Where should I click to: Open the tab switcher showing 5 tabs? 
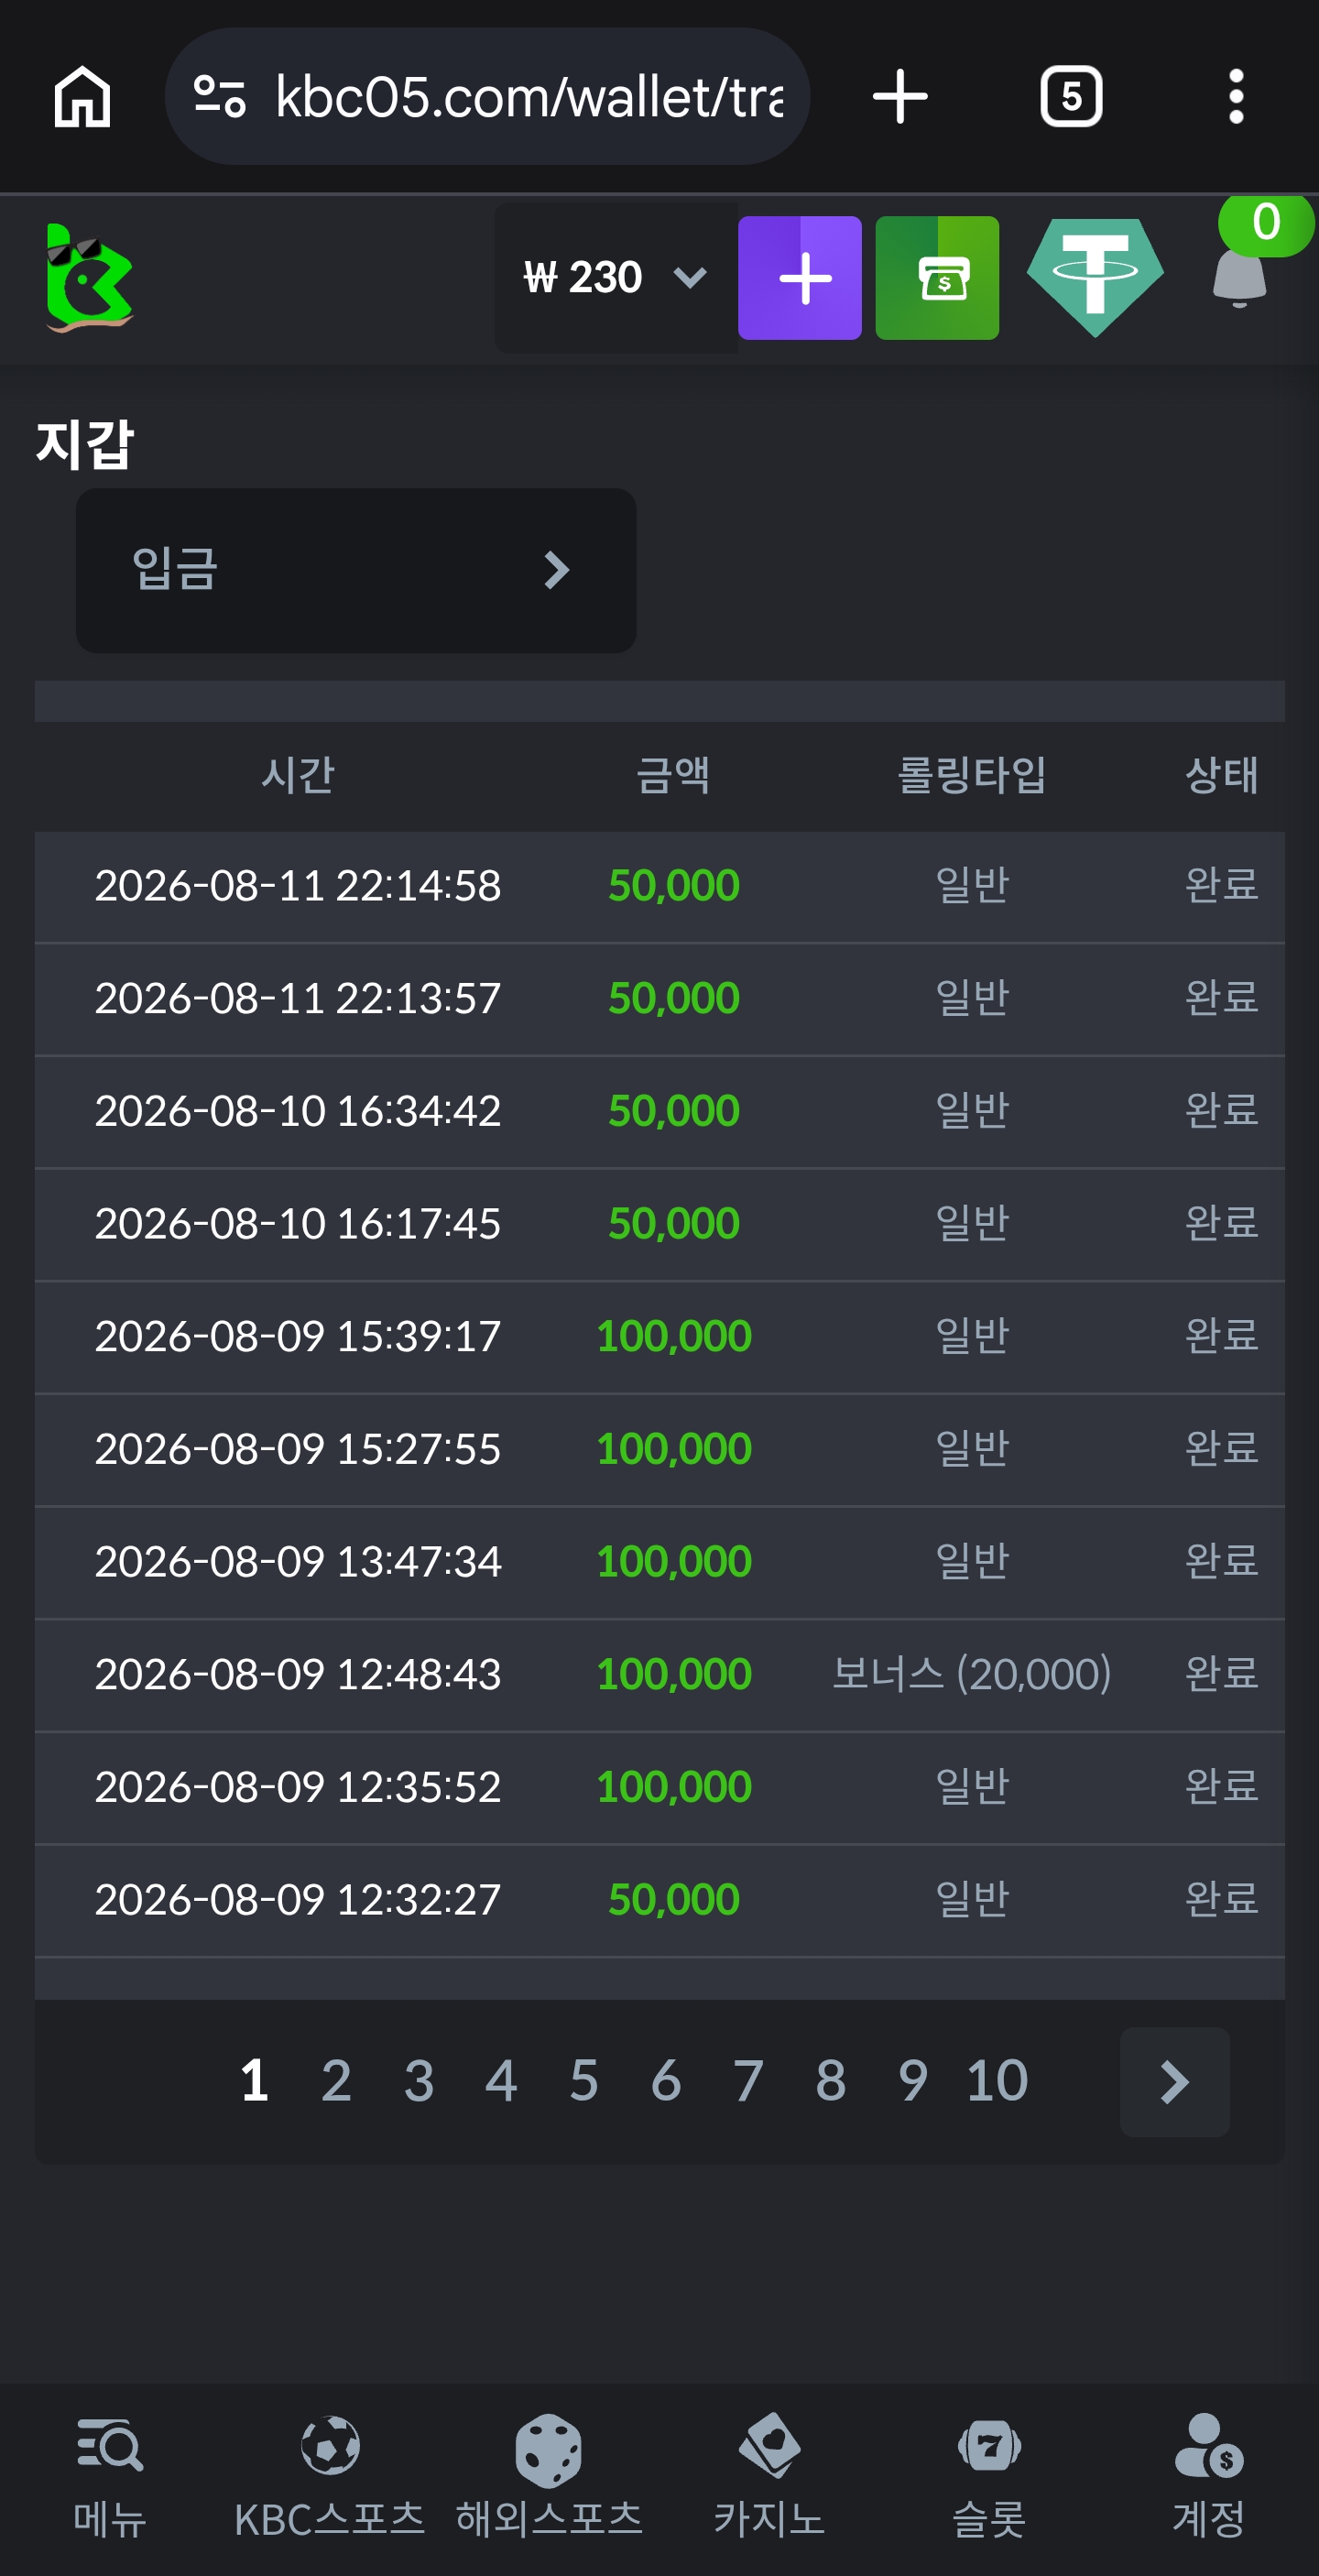(1071, 97)
